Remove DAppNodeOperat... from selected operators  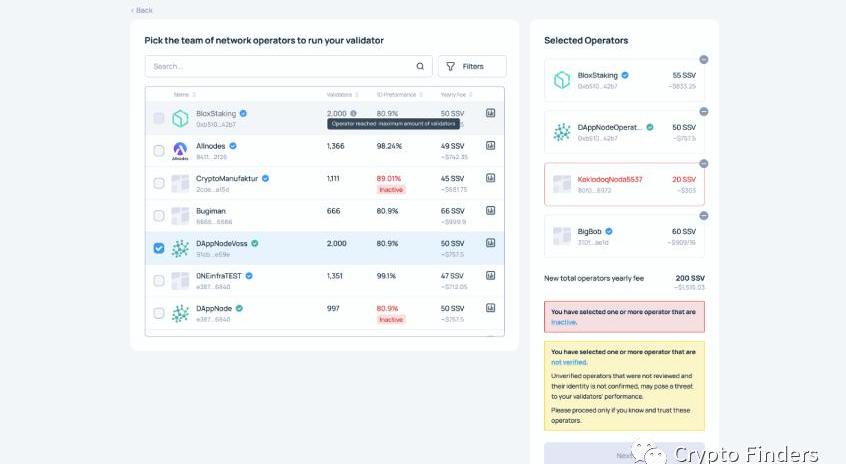click(704, 112)
